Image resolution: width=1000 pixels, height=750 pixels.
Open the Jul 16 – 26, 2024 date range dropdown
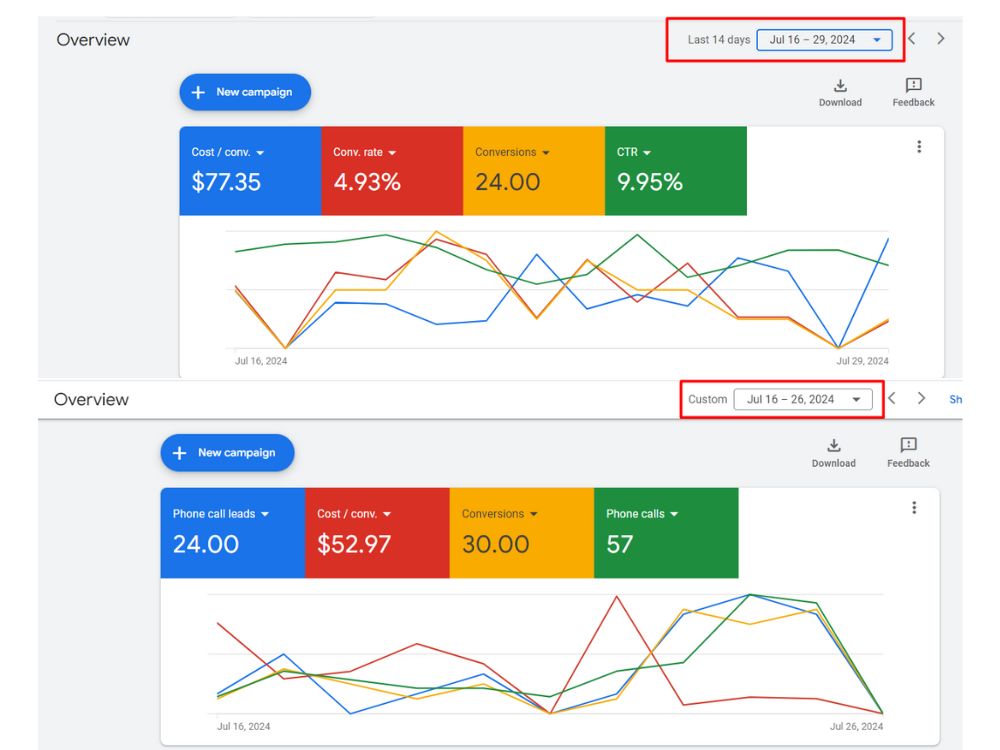coord(803,399)
